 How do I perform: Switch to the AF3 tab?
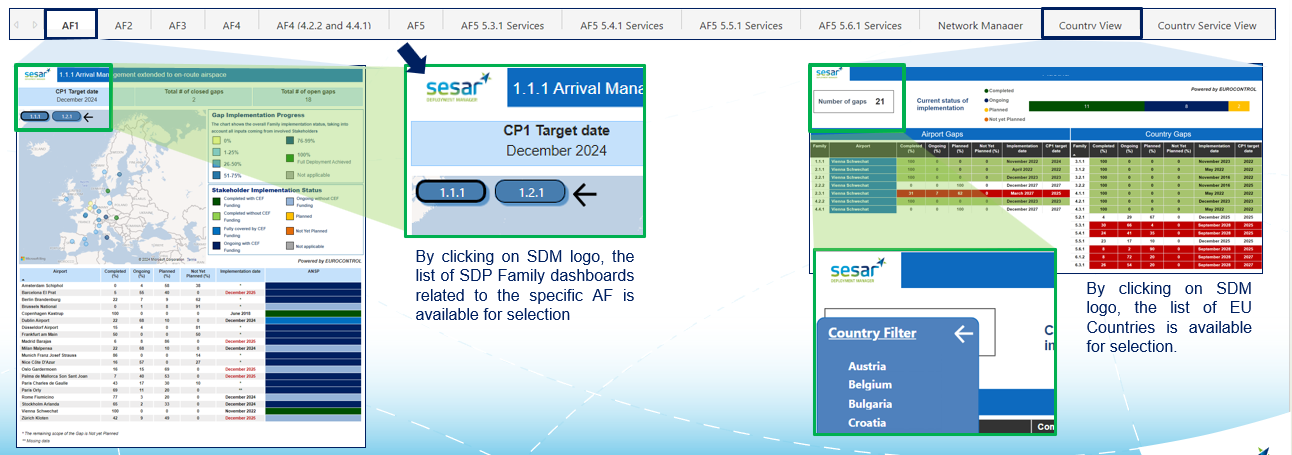(x=178, y=25)
